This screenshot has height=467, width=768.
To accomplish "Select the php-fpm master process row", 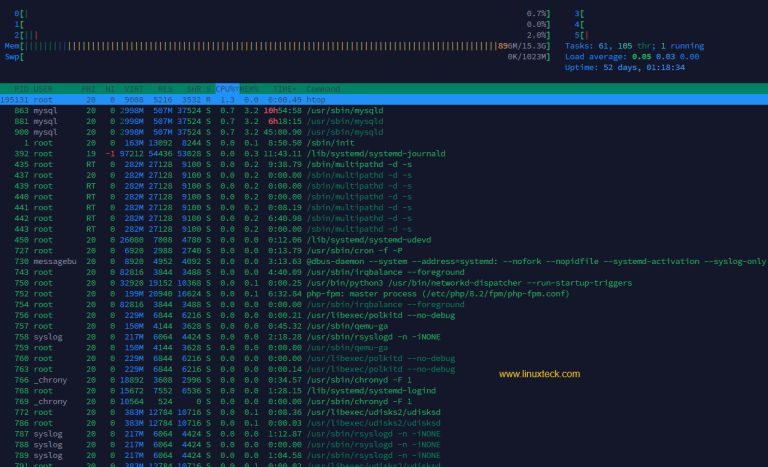I will coord(384,294).
